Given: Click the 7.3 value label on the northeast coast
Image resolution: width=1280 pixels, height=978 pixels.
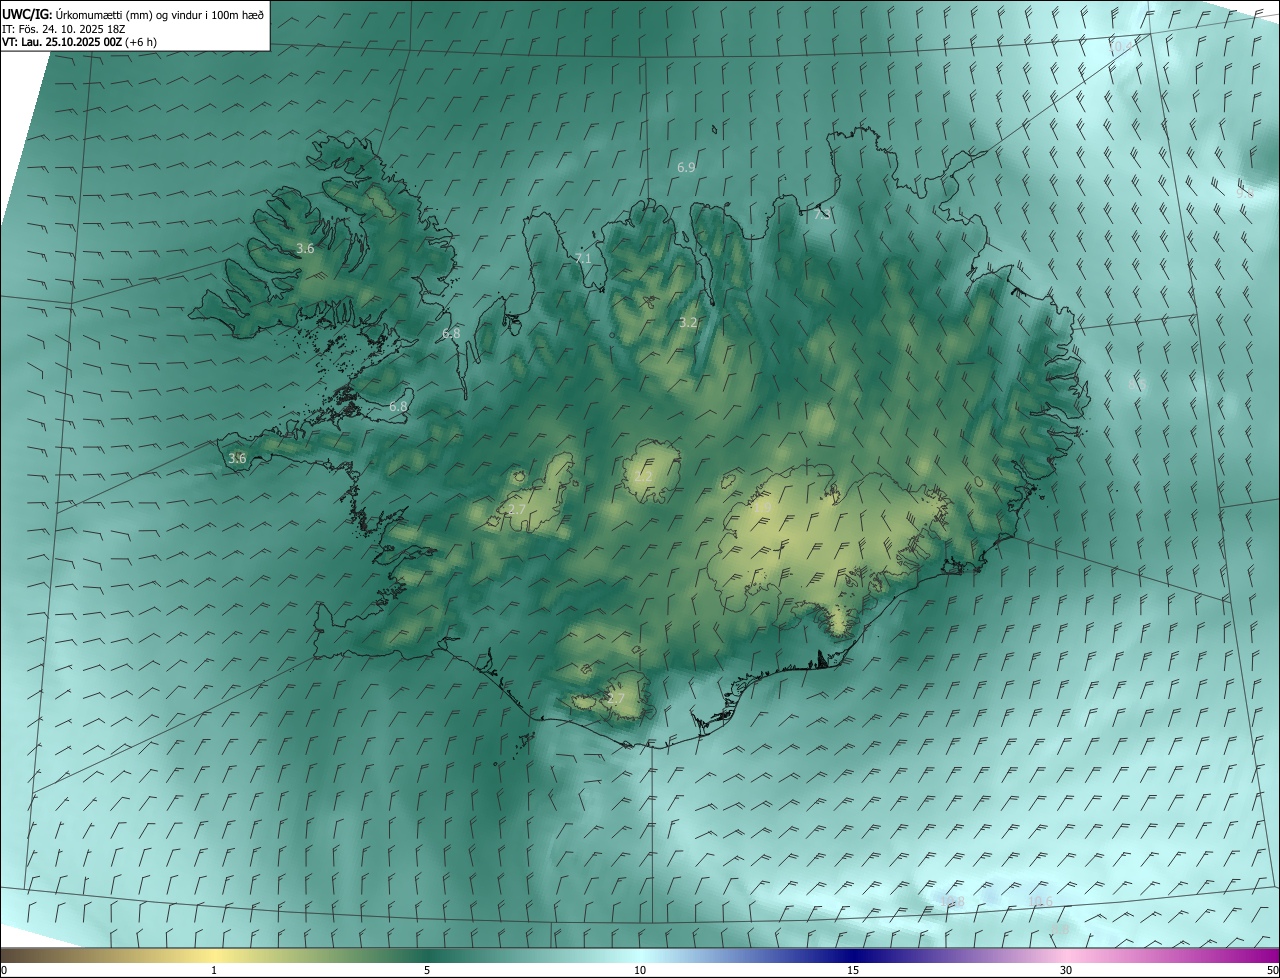Looking at the screenshot, I should (822, 214).
